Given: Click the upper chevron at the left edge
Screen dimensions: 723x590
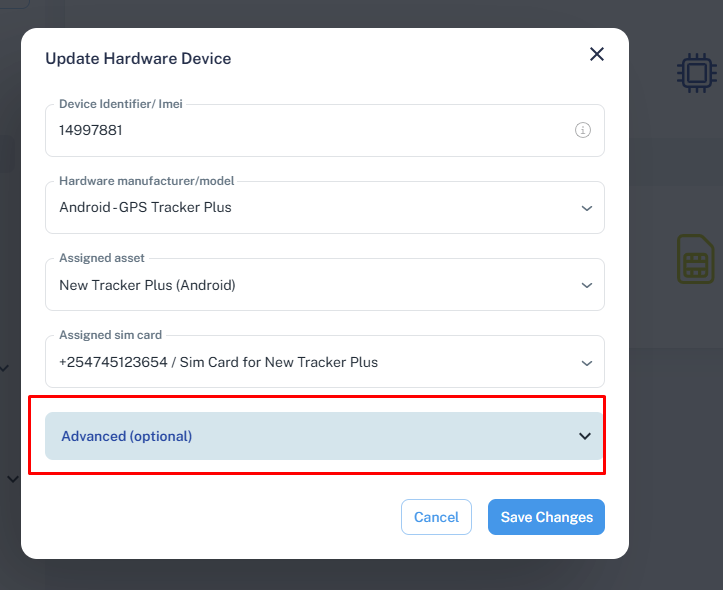Looking at the screenshot, I should click(x=5, y=368).
